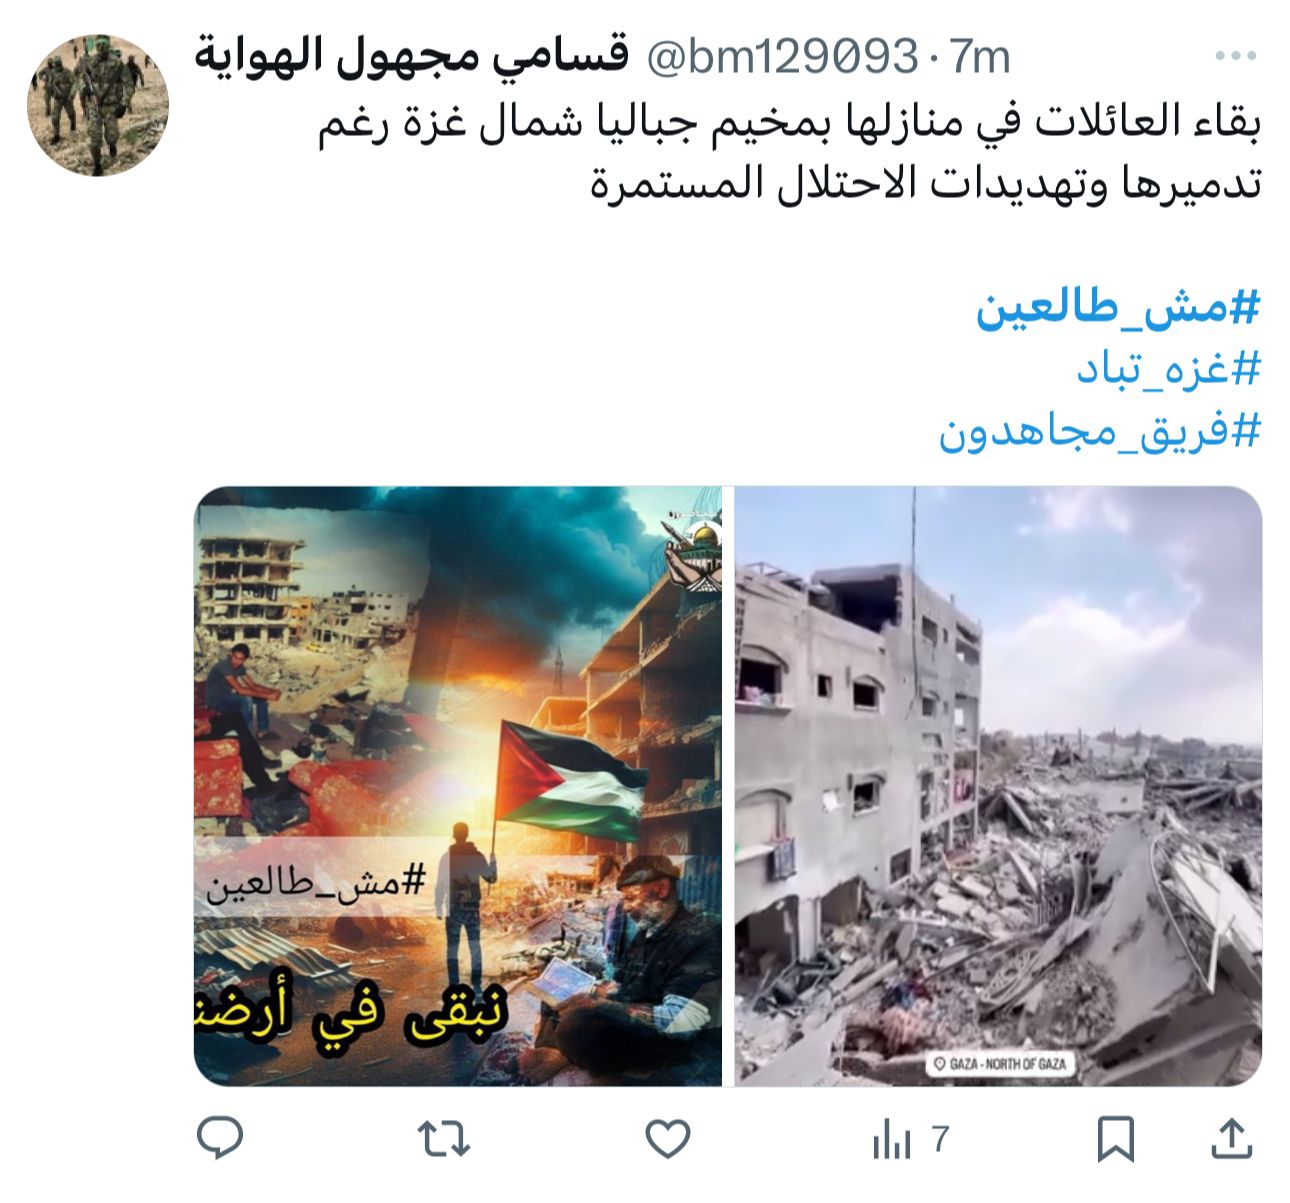
Task: Open the #غزه_تباد hashtag link
Action: (x=1169, y=370)
